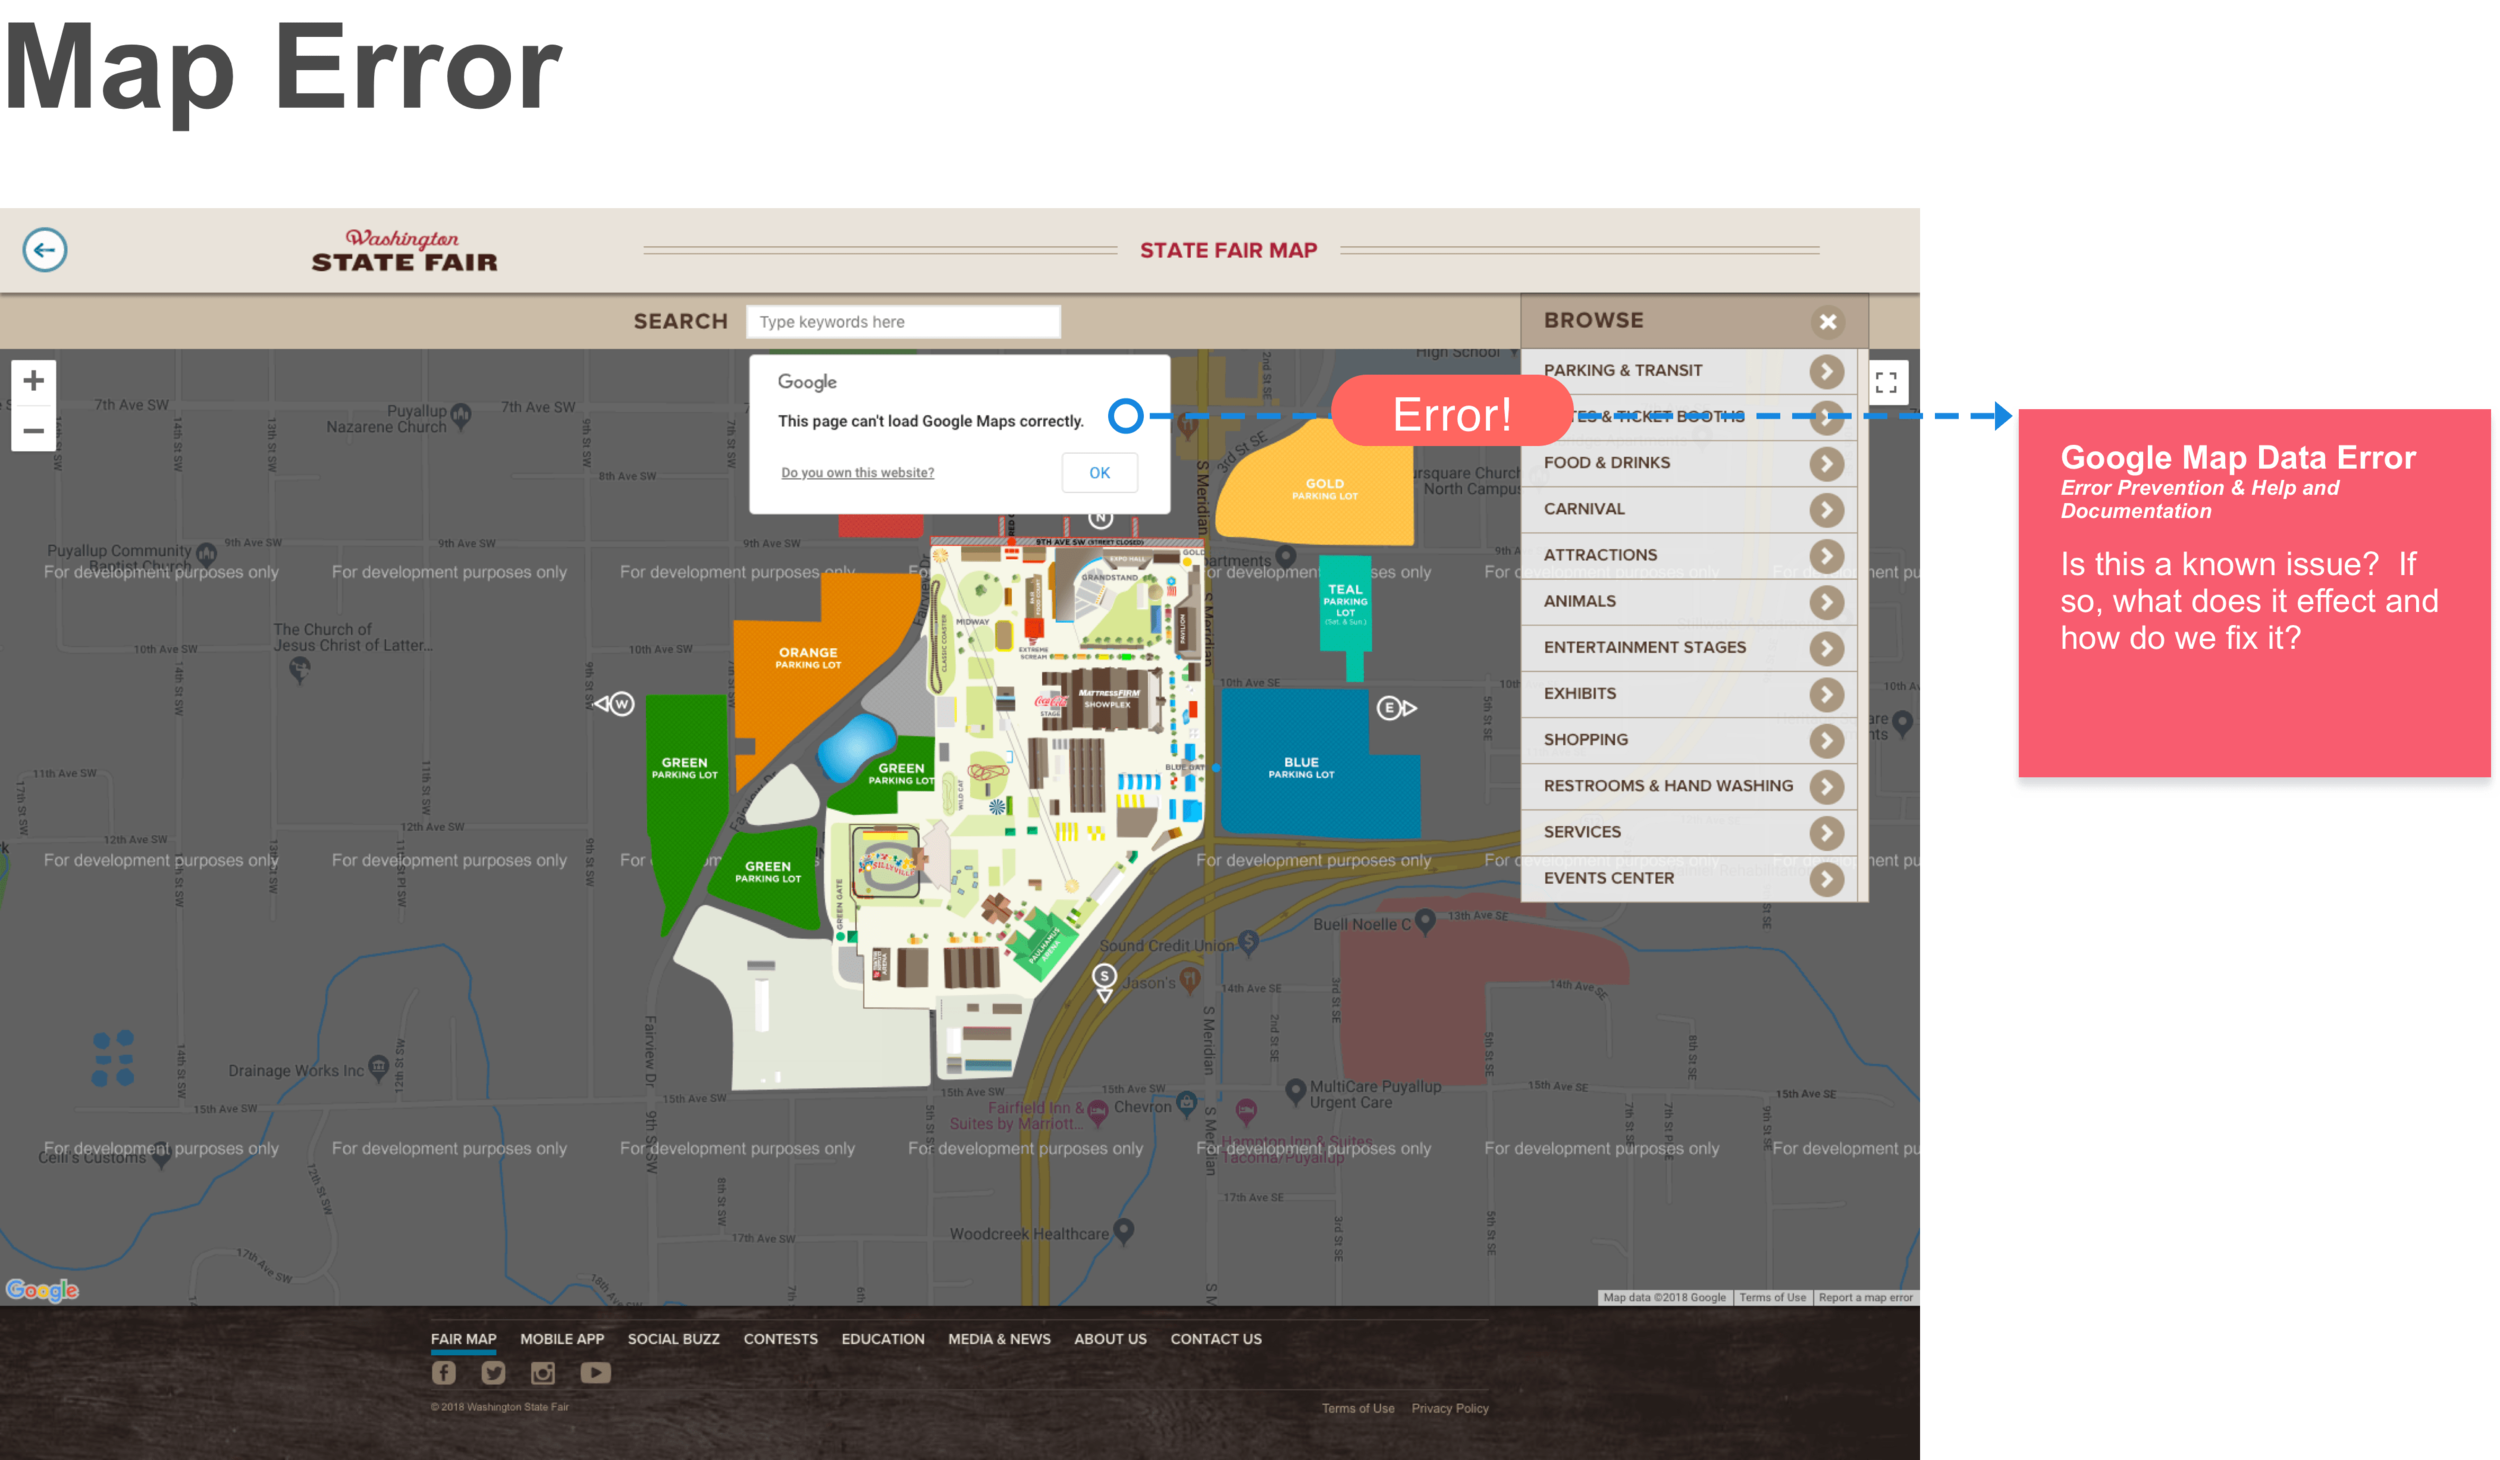Open Media & News footer menu
The image size is (2500, 1460).
[999, 1339]
